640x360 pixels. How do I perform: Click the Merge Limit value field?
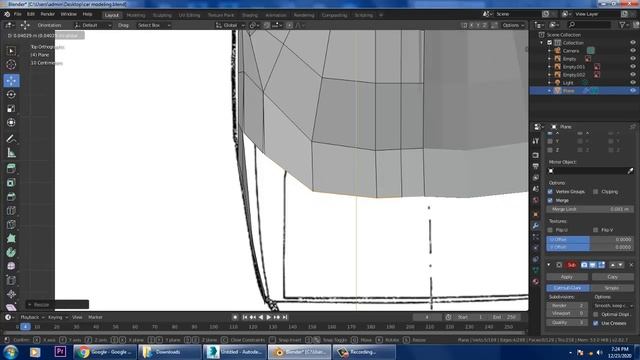590,209
